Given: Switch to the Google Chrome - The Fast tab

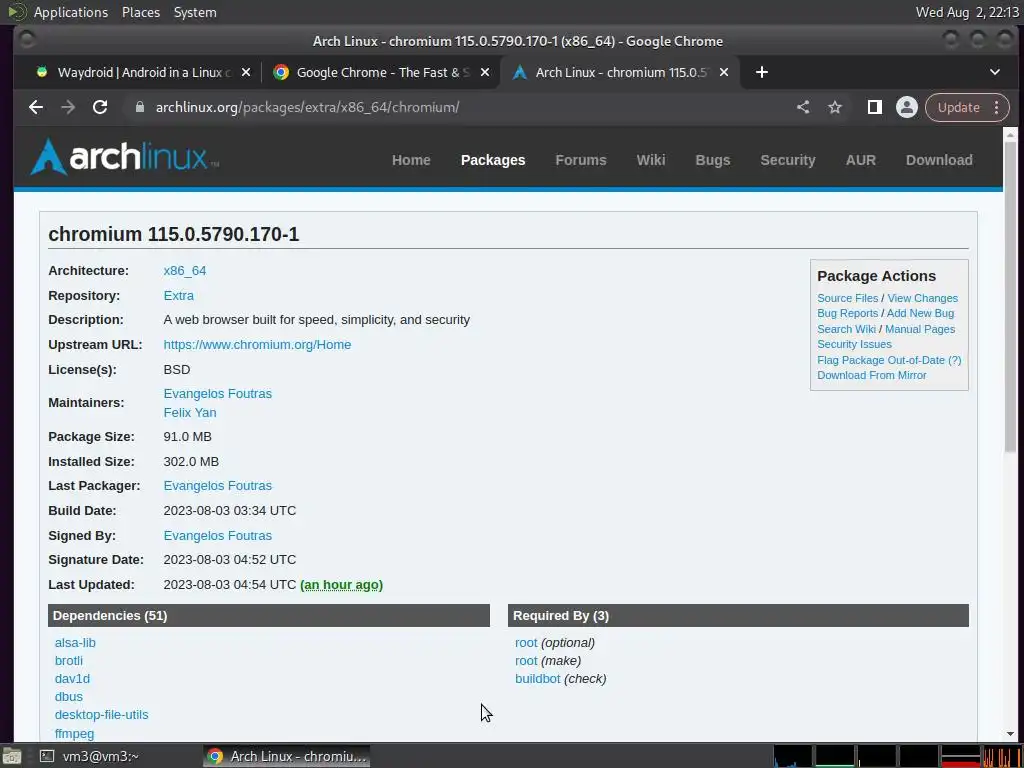Looking at the screenshot, I should click(381, 72).
